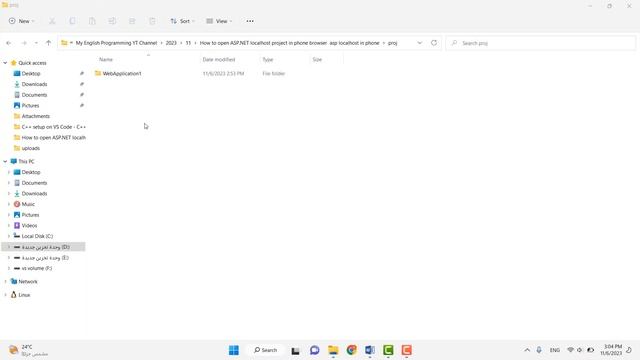
Task: Click the Paste toolbar icon
Action: tap(92, 21)
